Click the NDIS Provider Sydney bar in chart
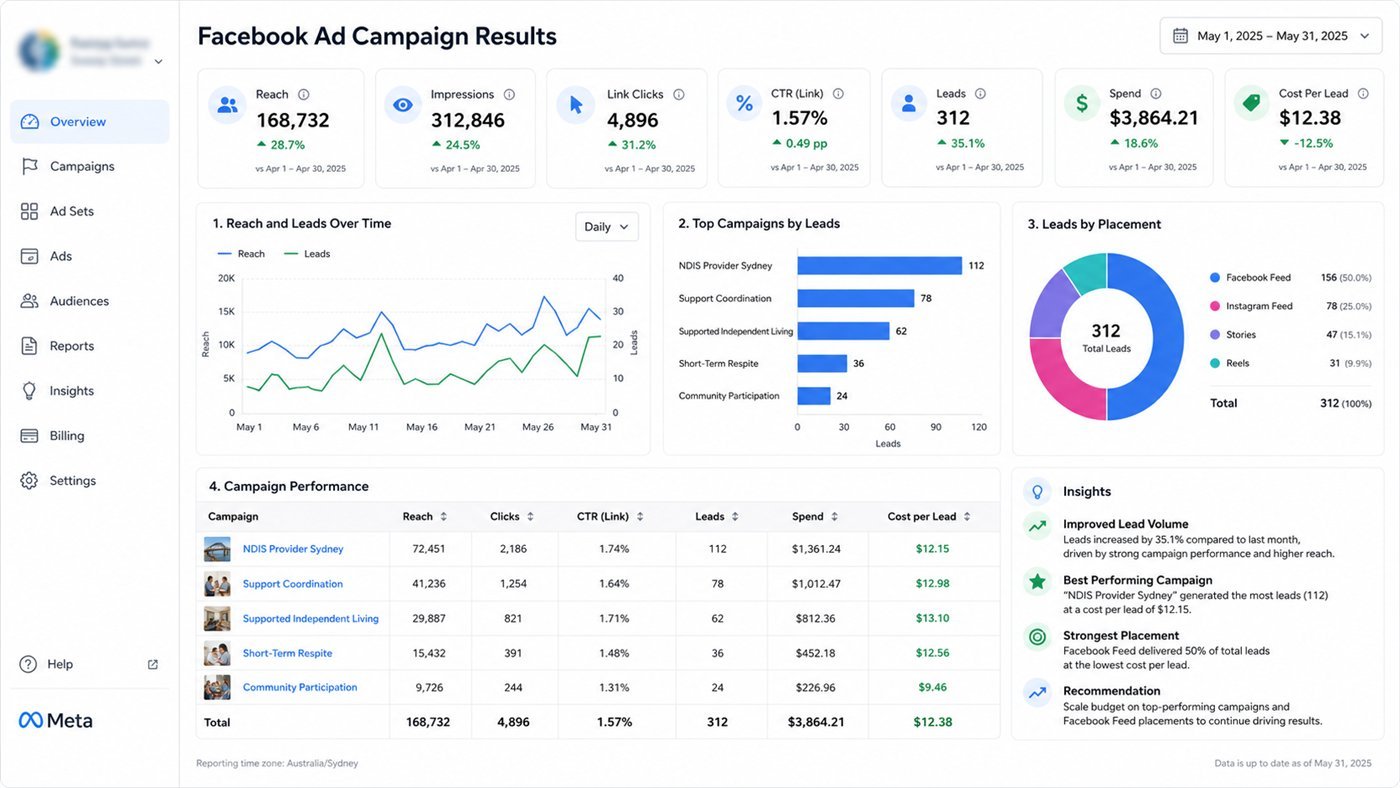The image size is (1400, 788). pyautogui.click(x=880, y=265)
